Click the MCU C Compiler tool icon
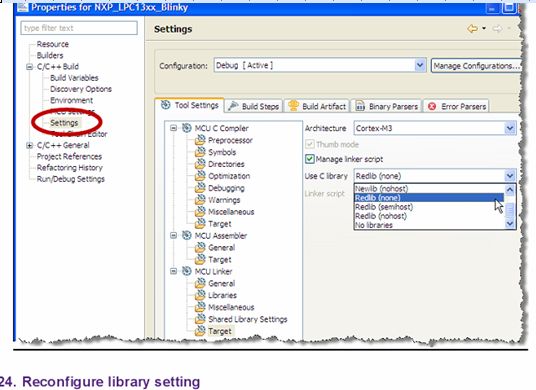Image resolution: width=536 pixels, height=390 pixels. (x=187, y=128)
